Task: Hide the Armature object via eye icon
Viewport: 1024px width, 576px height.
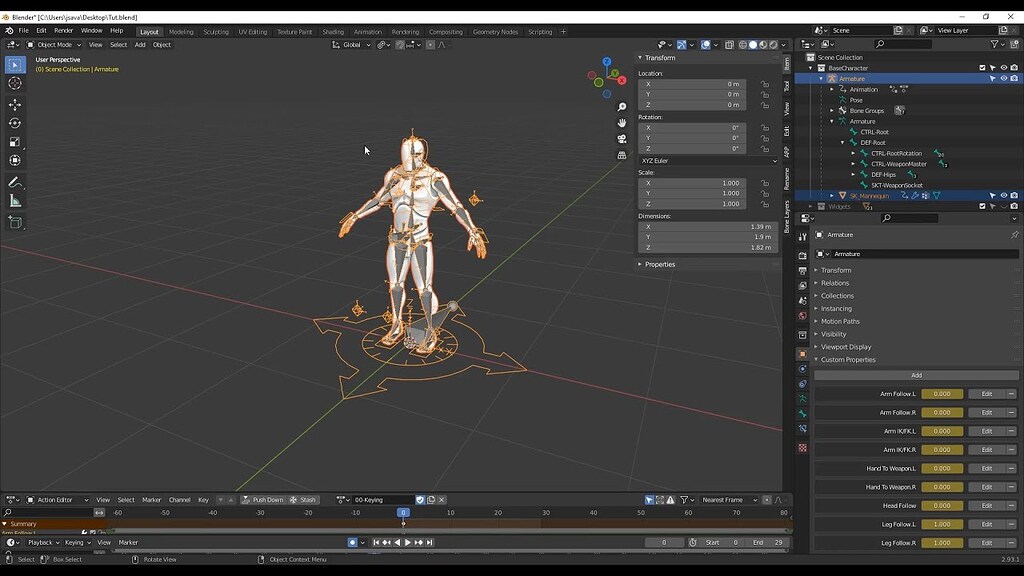Action: [1003, 79]
